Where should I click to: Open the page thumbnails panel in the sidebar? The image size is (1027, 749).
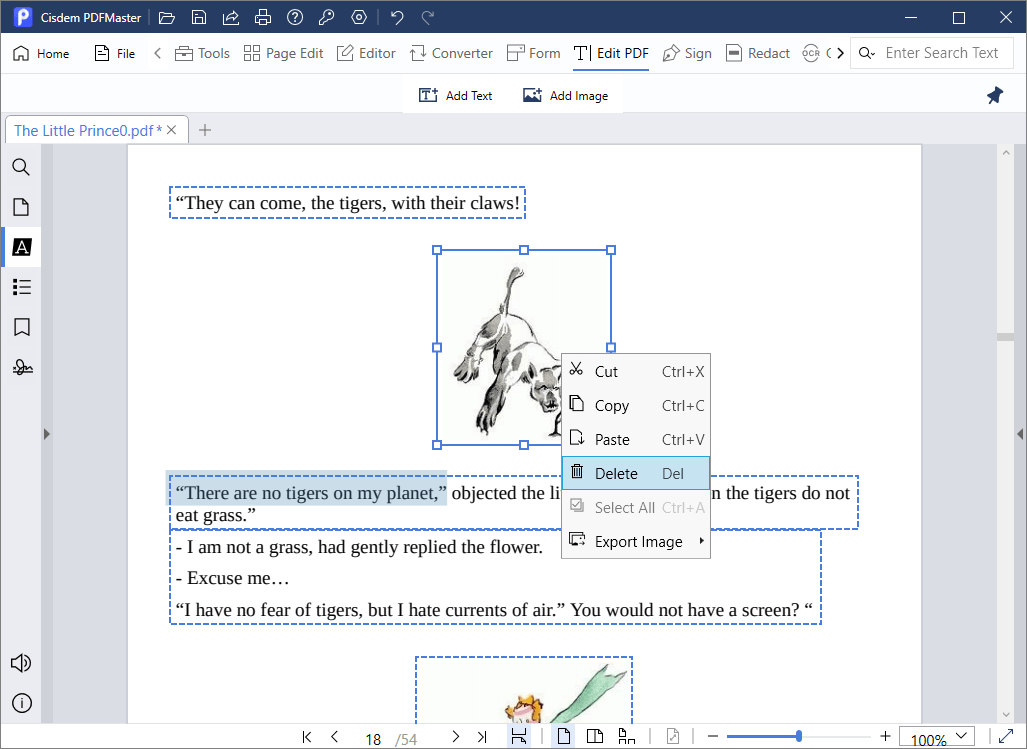pos(21,207)
